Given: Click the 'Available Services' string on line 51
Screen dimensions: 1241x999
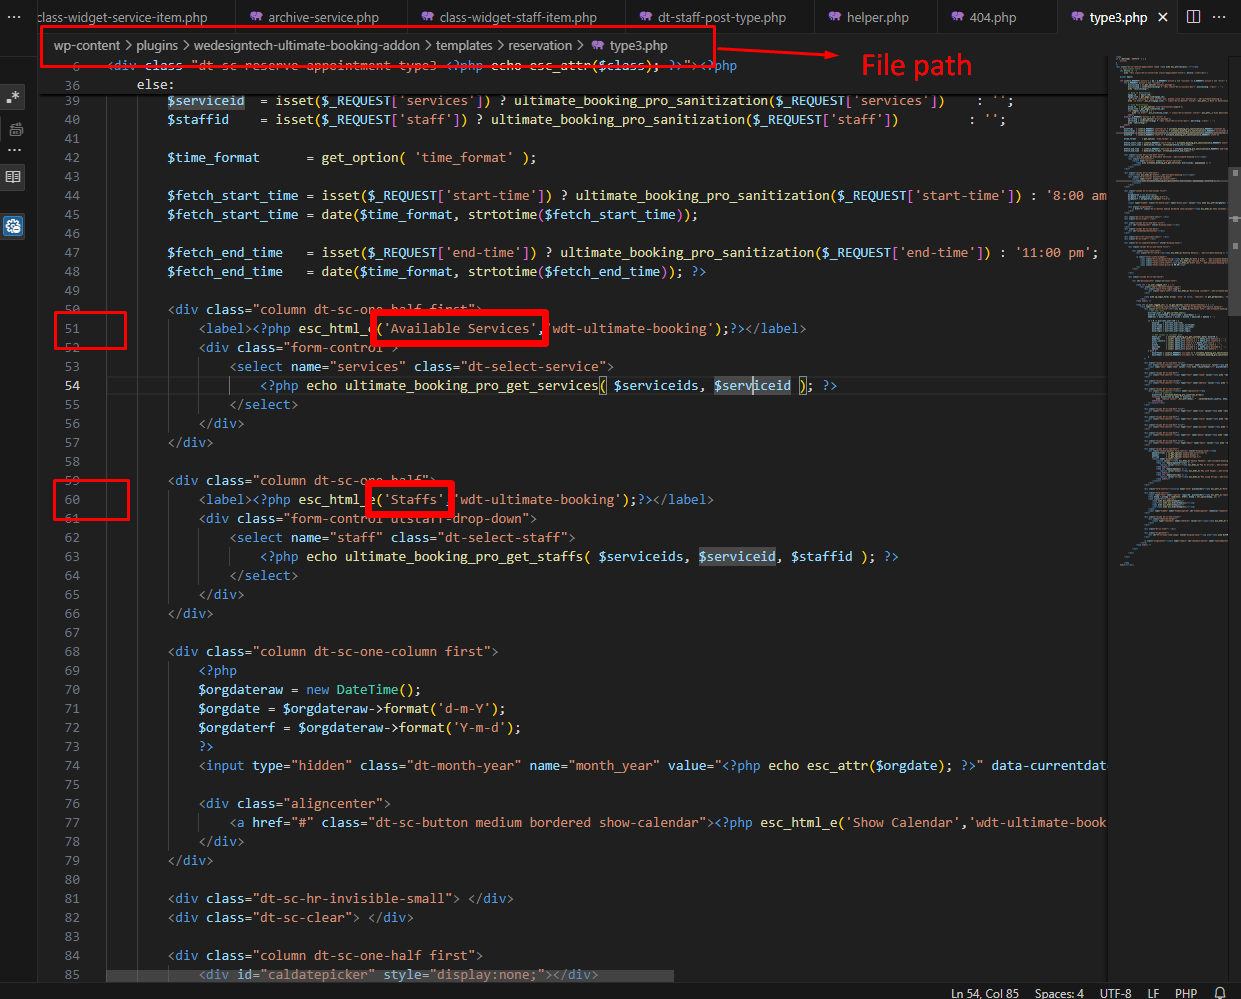Looking at the screenshot, I should [x=460, y=328].
